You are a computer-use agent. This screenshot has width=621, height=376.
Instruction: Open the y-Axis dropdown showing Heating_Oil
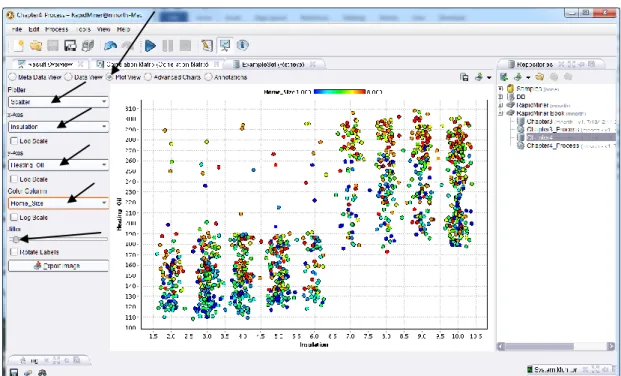[x=58, y=165]
